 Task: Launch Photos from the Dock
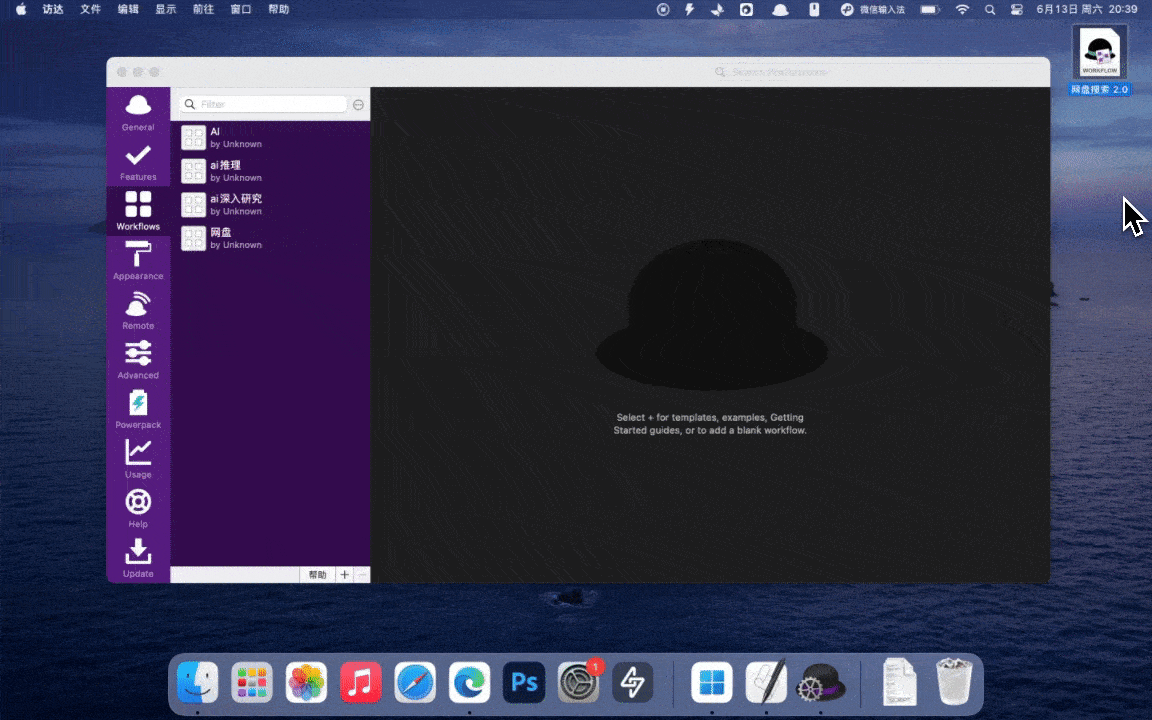(306, 683)
